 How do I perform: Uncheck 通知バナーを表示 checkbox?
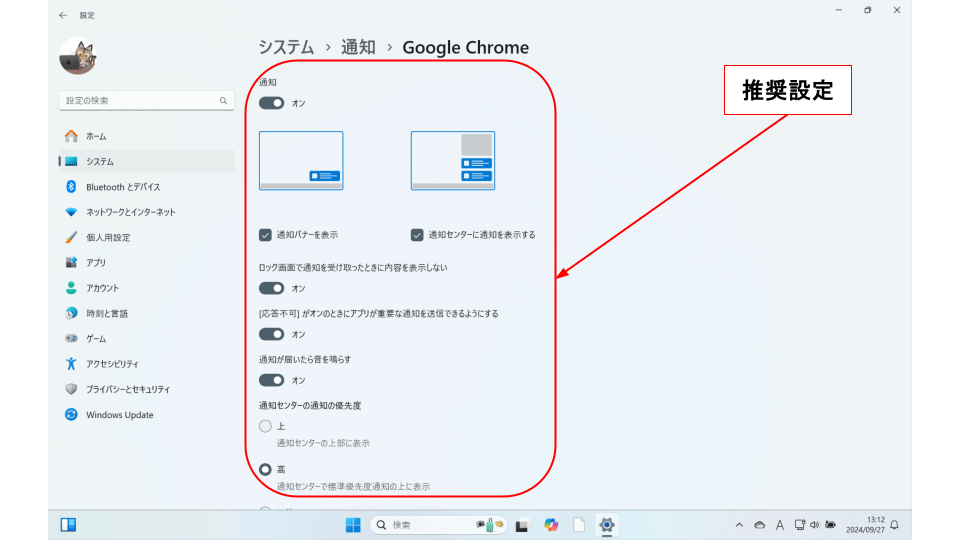266,235
